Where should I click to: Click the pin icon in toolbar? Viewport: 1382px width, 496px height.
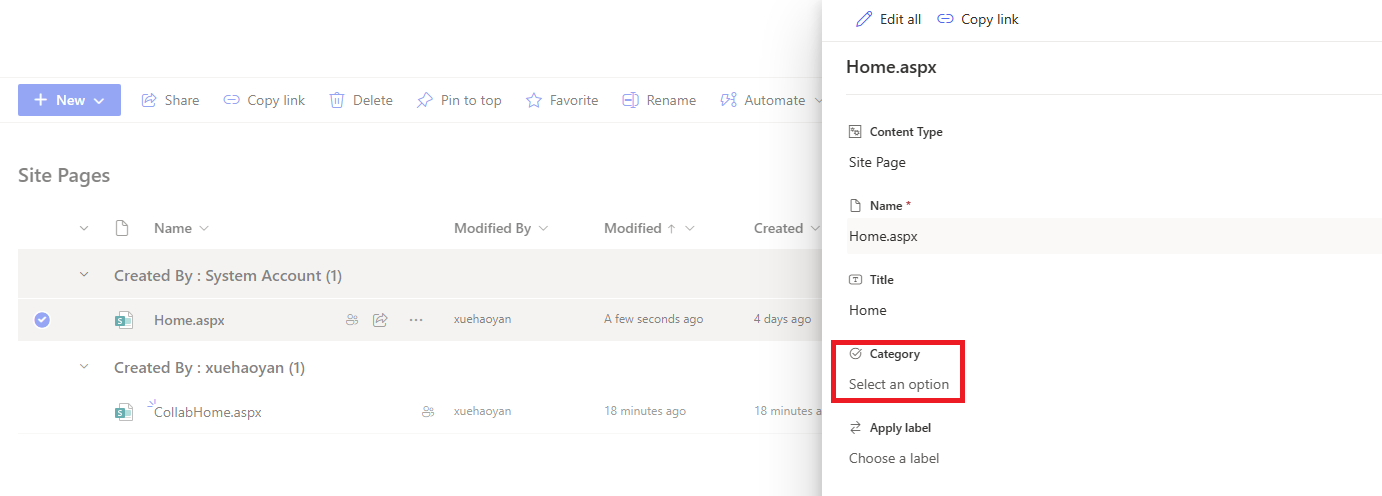coord(425,100)
